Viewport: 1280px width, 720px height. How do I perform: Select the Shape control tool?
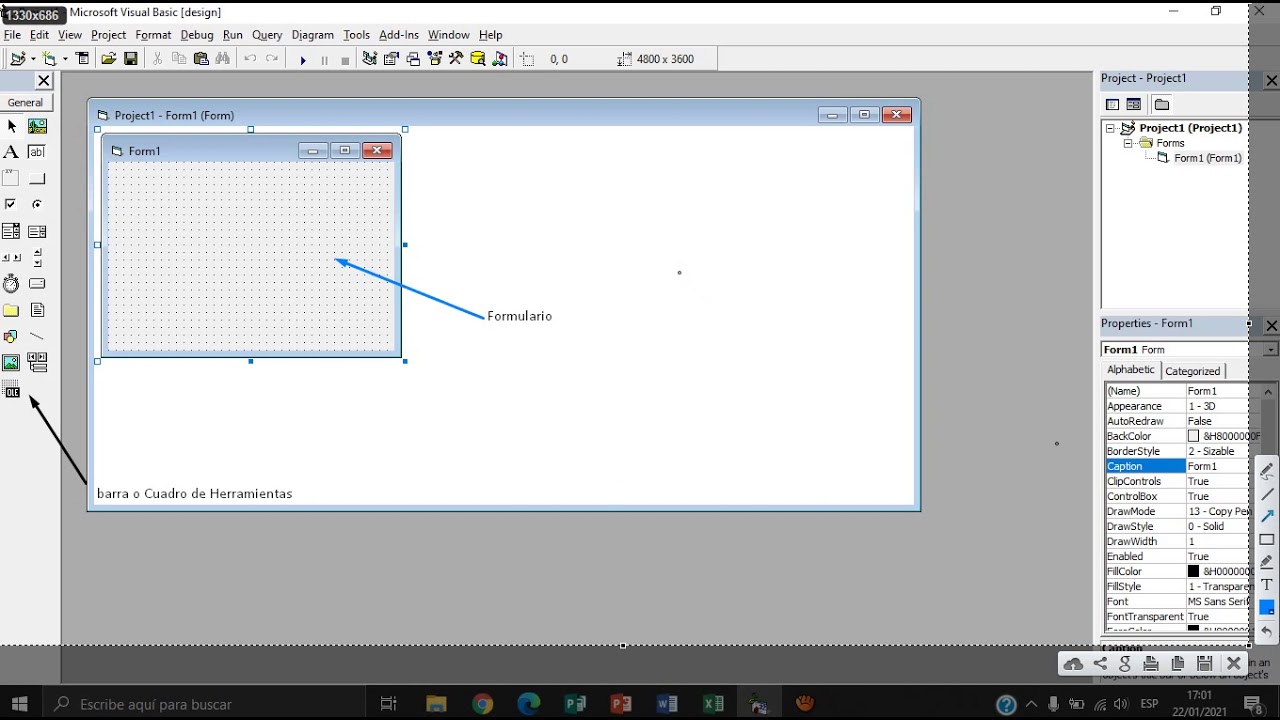[x=11, y=337]
